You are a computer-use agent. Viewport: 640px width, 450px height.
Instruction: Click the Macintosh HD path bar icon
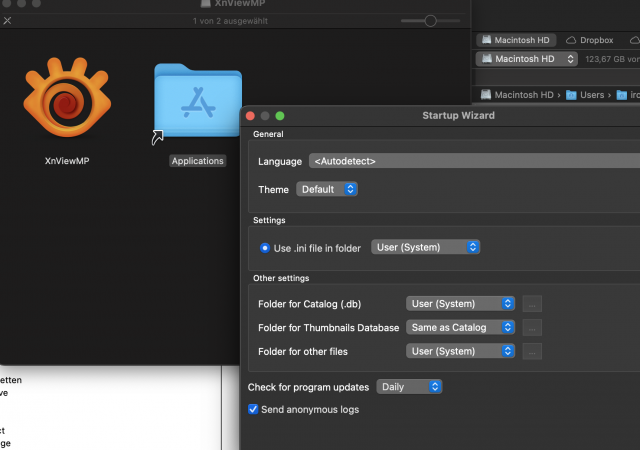coord(486,95)
